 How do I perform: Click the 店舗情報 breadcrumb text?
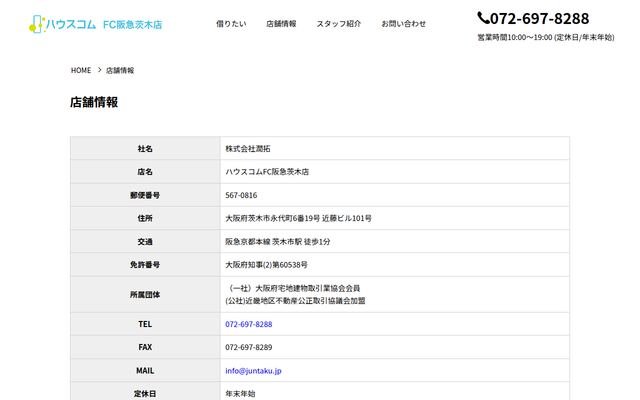click(x=120, y=70)
